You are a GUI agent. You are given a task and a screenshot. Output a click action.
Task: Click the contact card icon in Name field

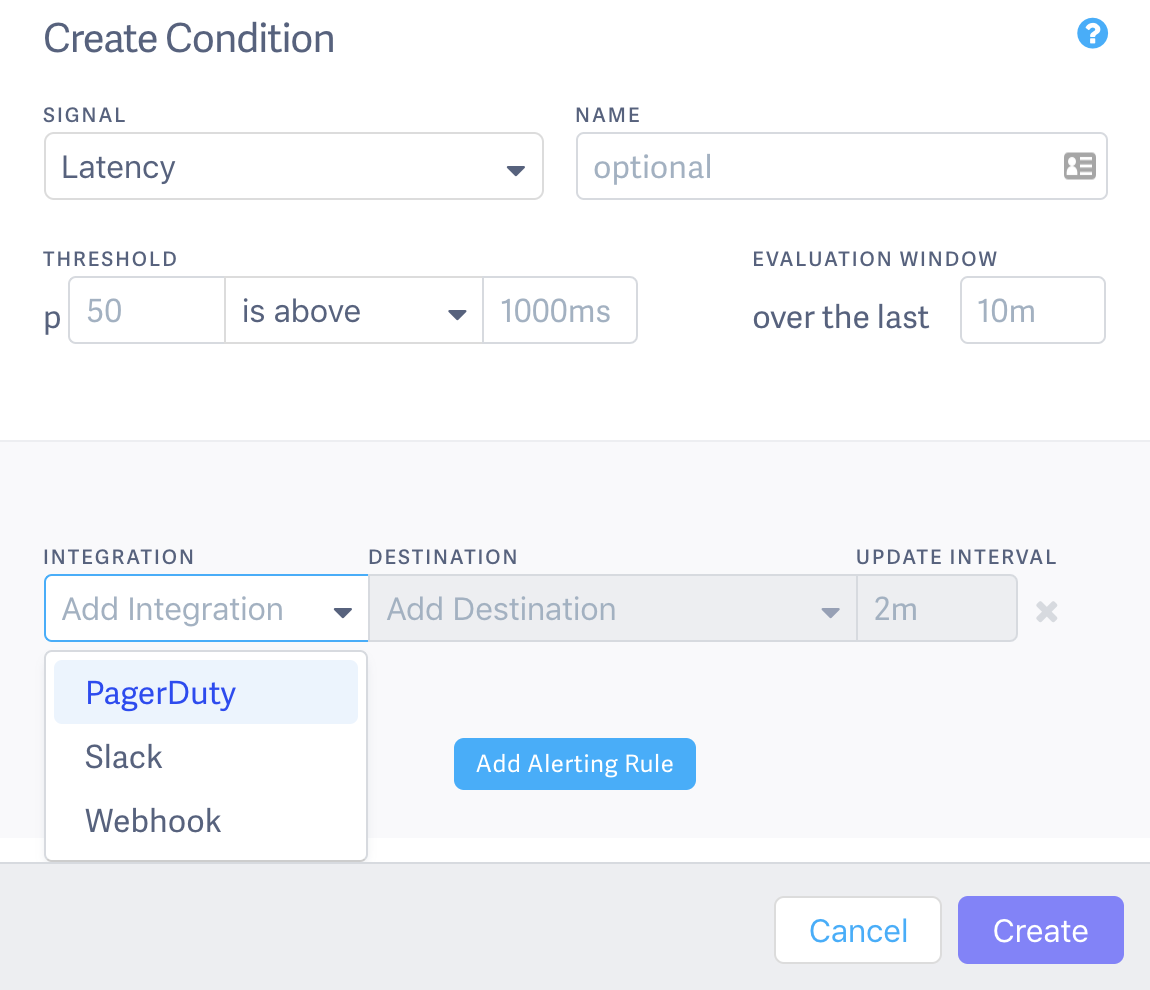1080,166
